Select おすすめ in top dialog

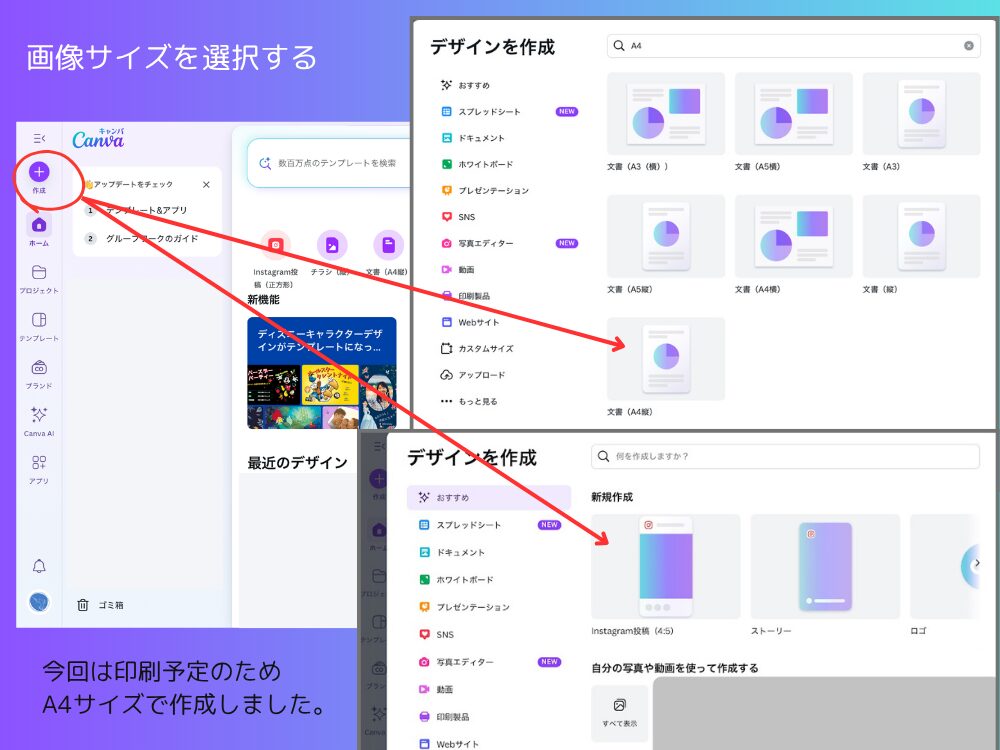[x=466, y=85]
